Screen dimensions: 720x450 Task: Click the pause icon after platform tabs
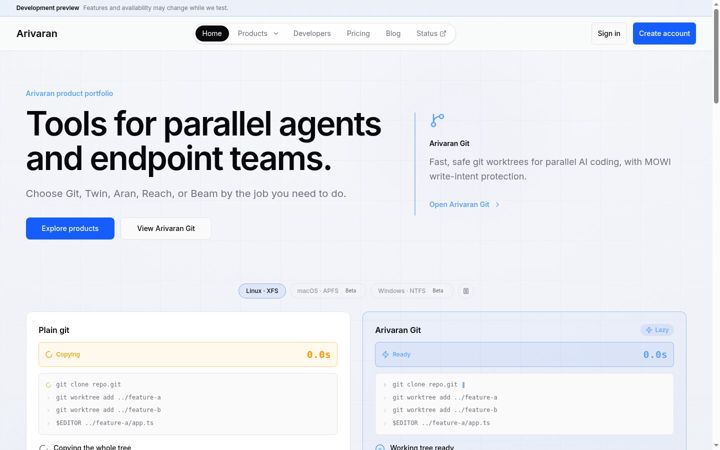[x=466, y=291]
